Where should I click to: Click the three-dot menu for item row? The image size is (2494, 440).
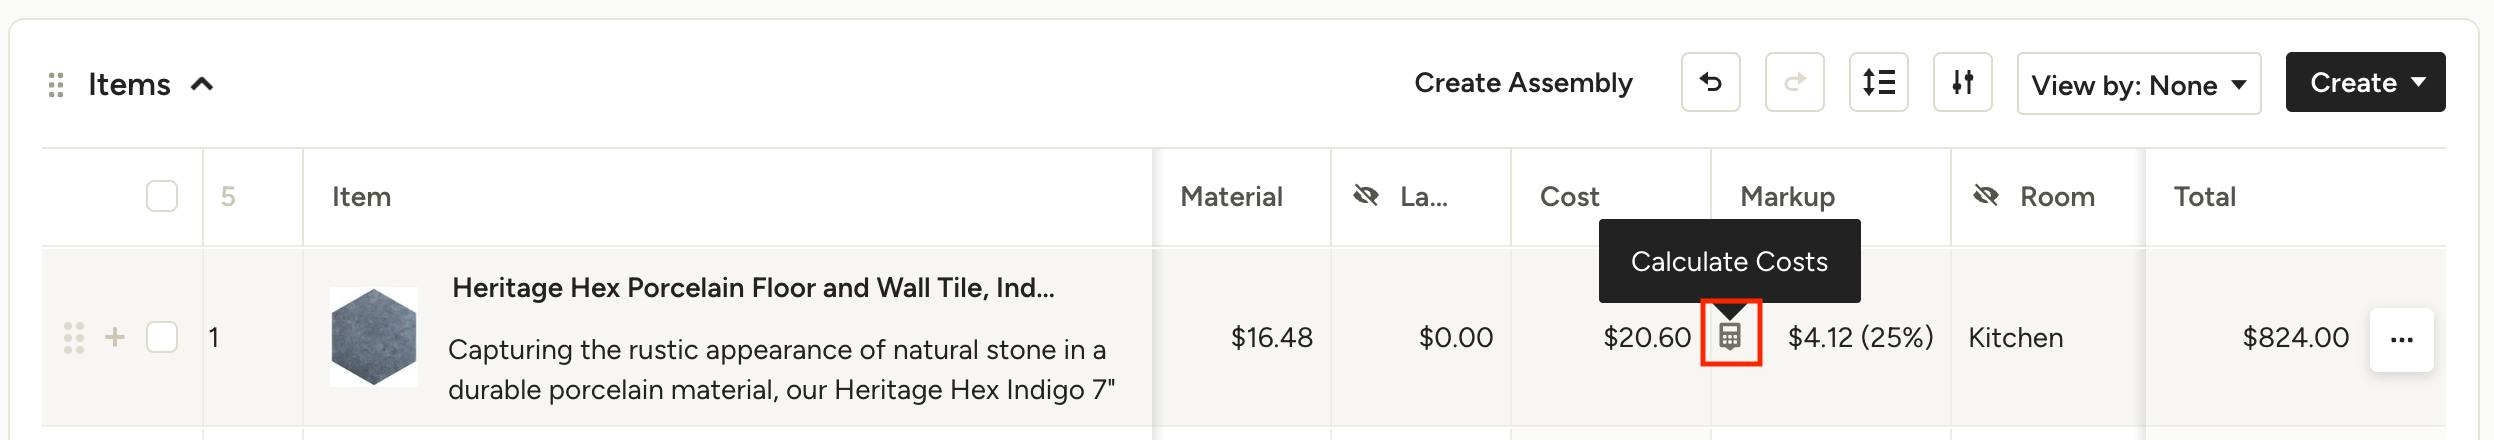point(2402,340)
